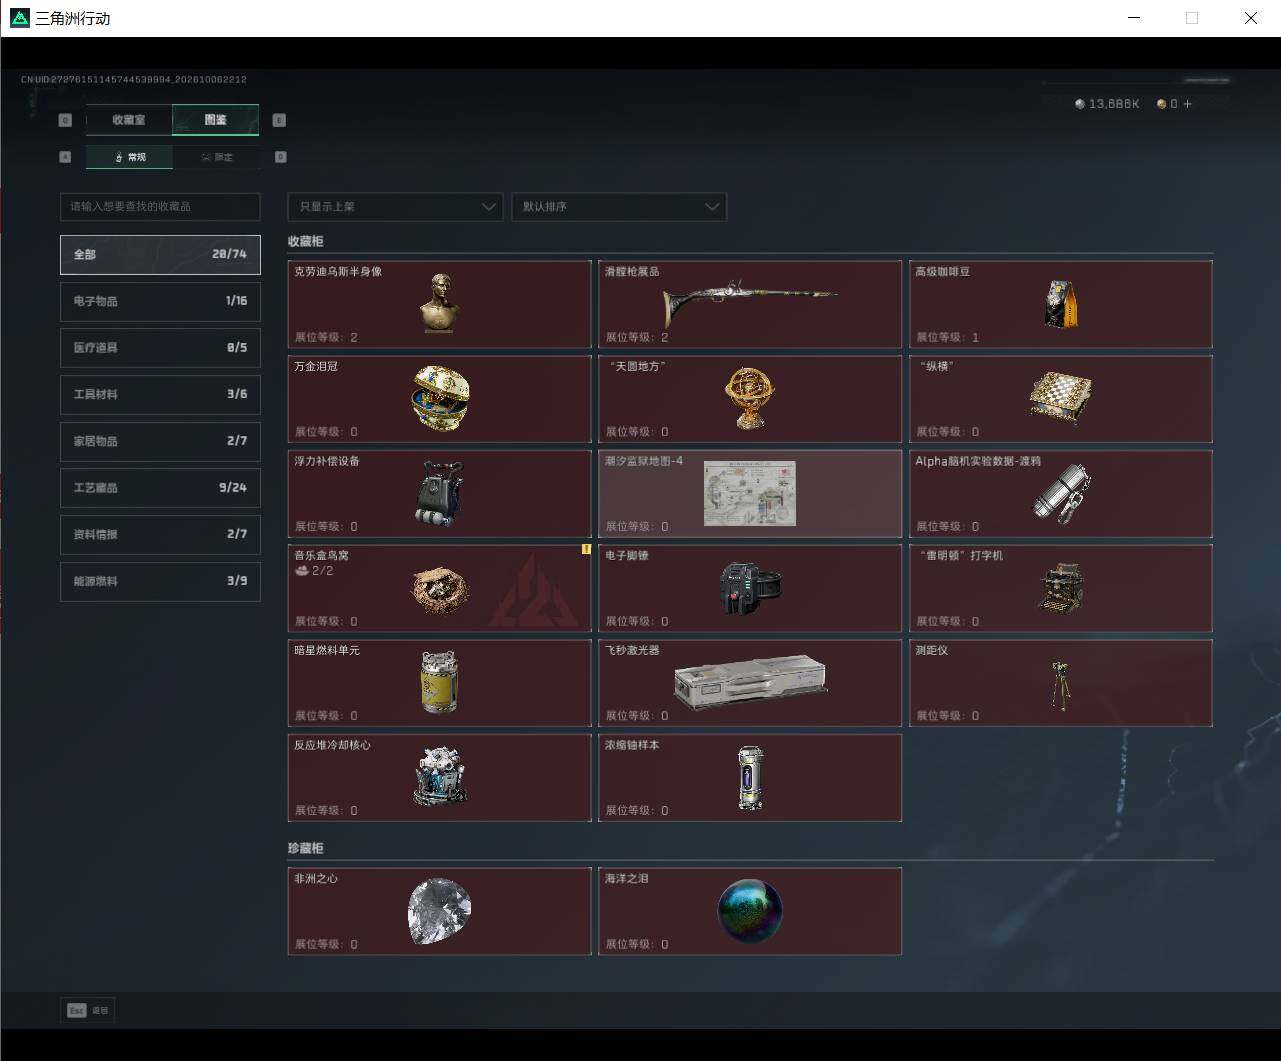Filter by 医疗道具 category
The width and height of the screenshot is (1281, 1061).
click(x=160, y=348)
